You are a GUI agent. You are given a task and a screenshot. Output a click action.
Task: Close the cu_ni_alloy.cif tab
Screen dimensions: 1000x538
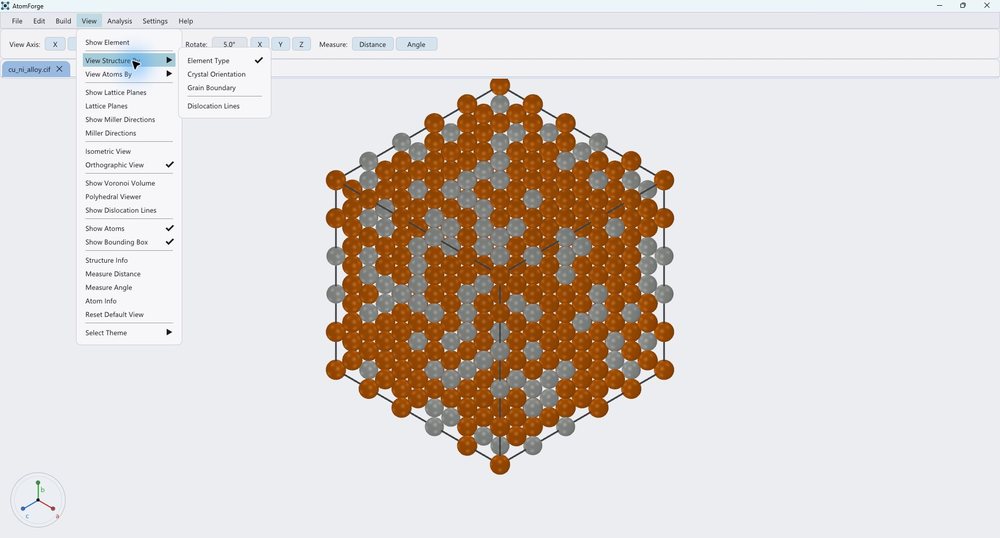pyautogui.click(x=59, y=69)
